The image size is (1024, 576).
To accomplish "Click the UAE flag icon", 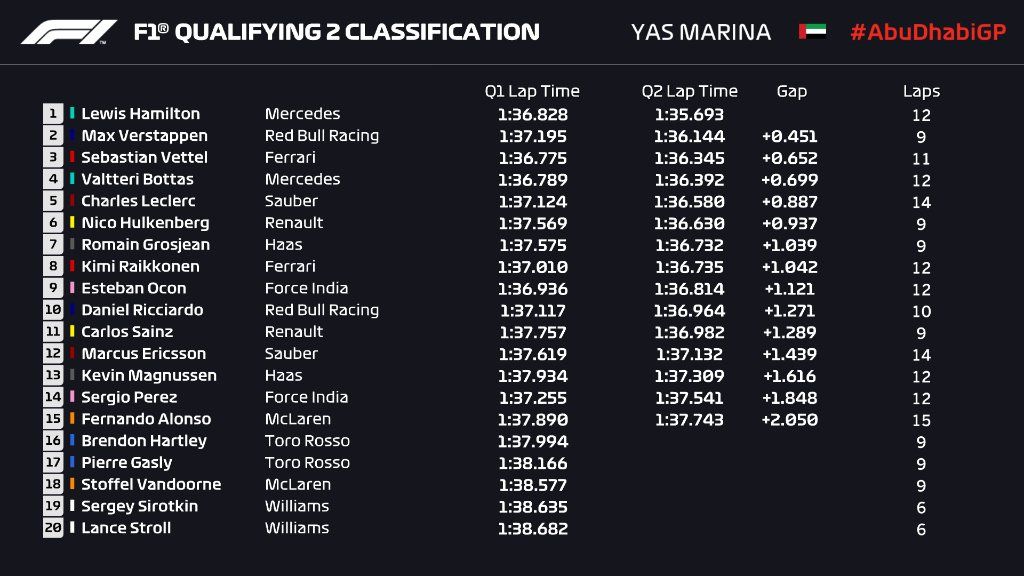I will (811, 32).
